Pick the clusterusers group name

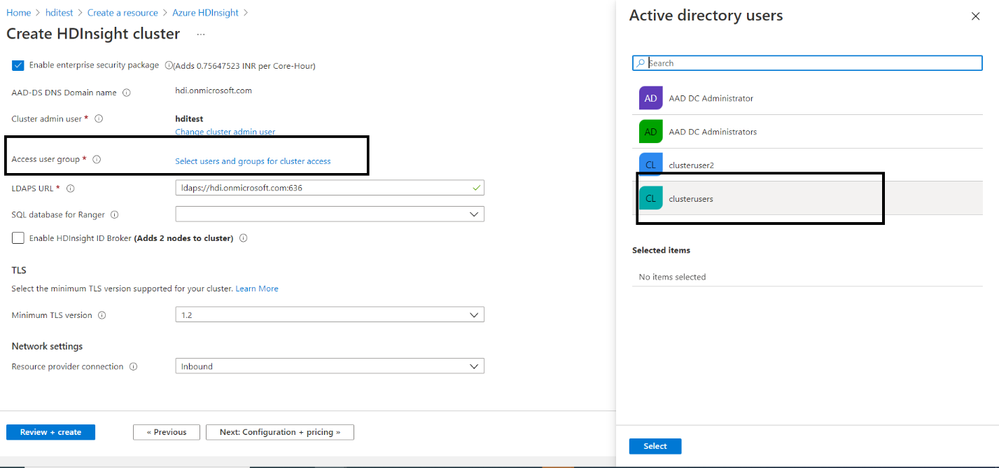[x=691, y=199]
